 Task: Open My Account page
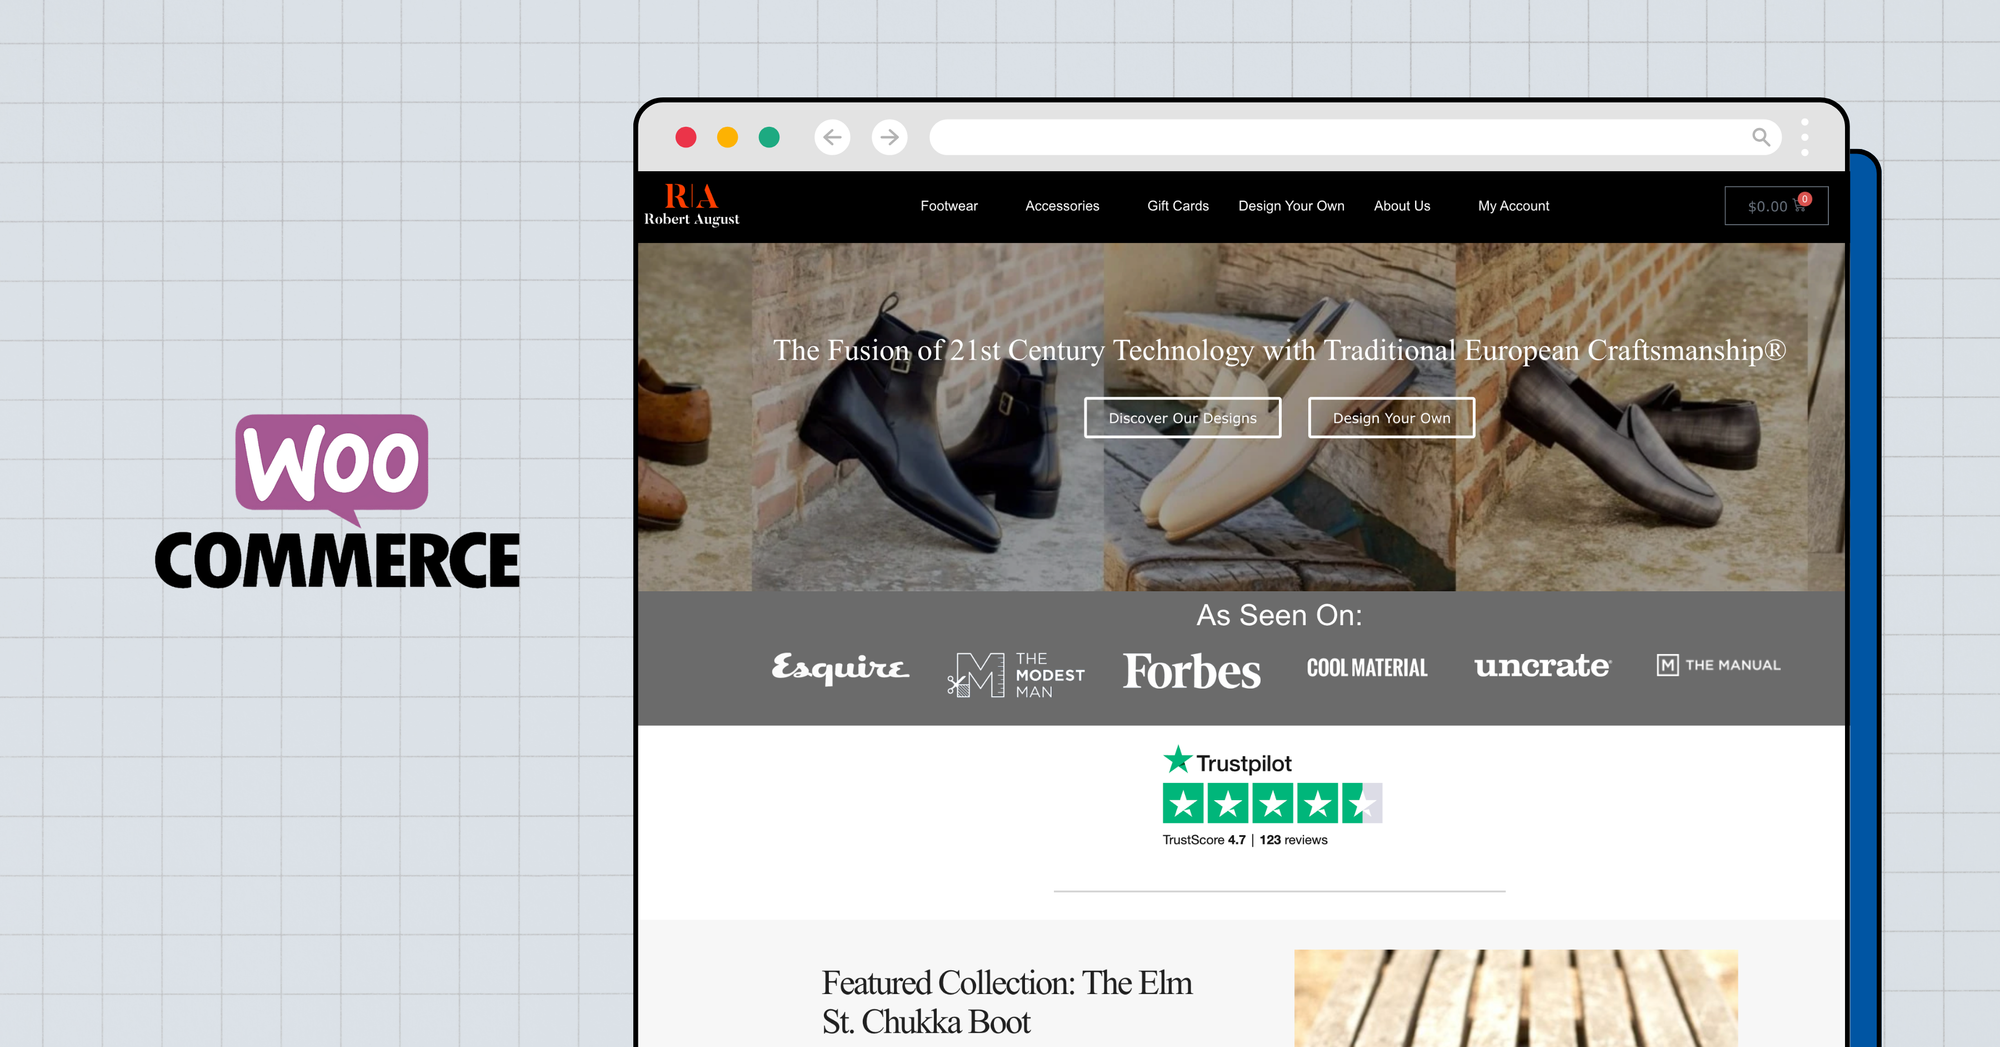[x=1514, y=206]
